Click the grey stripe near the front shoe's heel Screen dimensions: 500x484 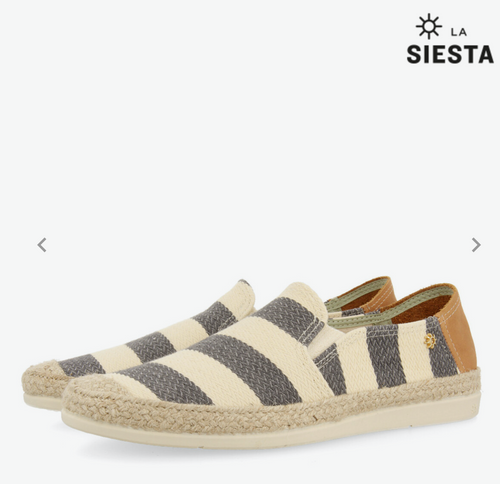coord(443,348)
